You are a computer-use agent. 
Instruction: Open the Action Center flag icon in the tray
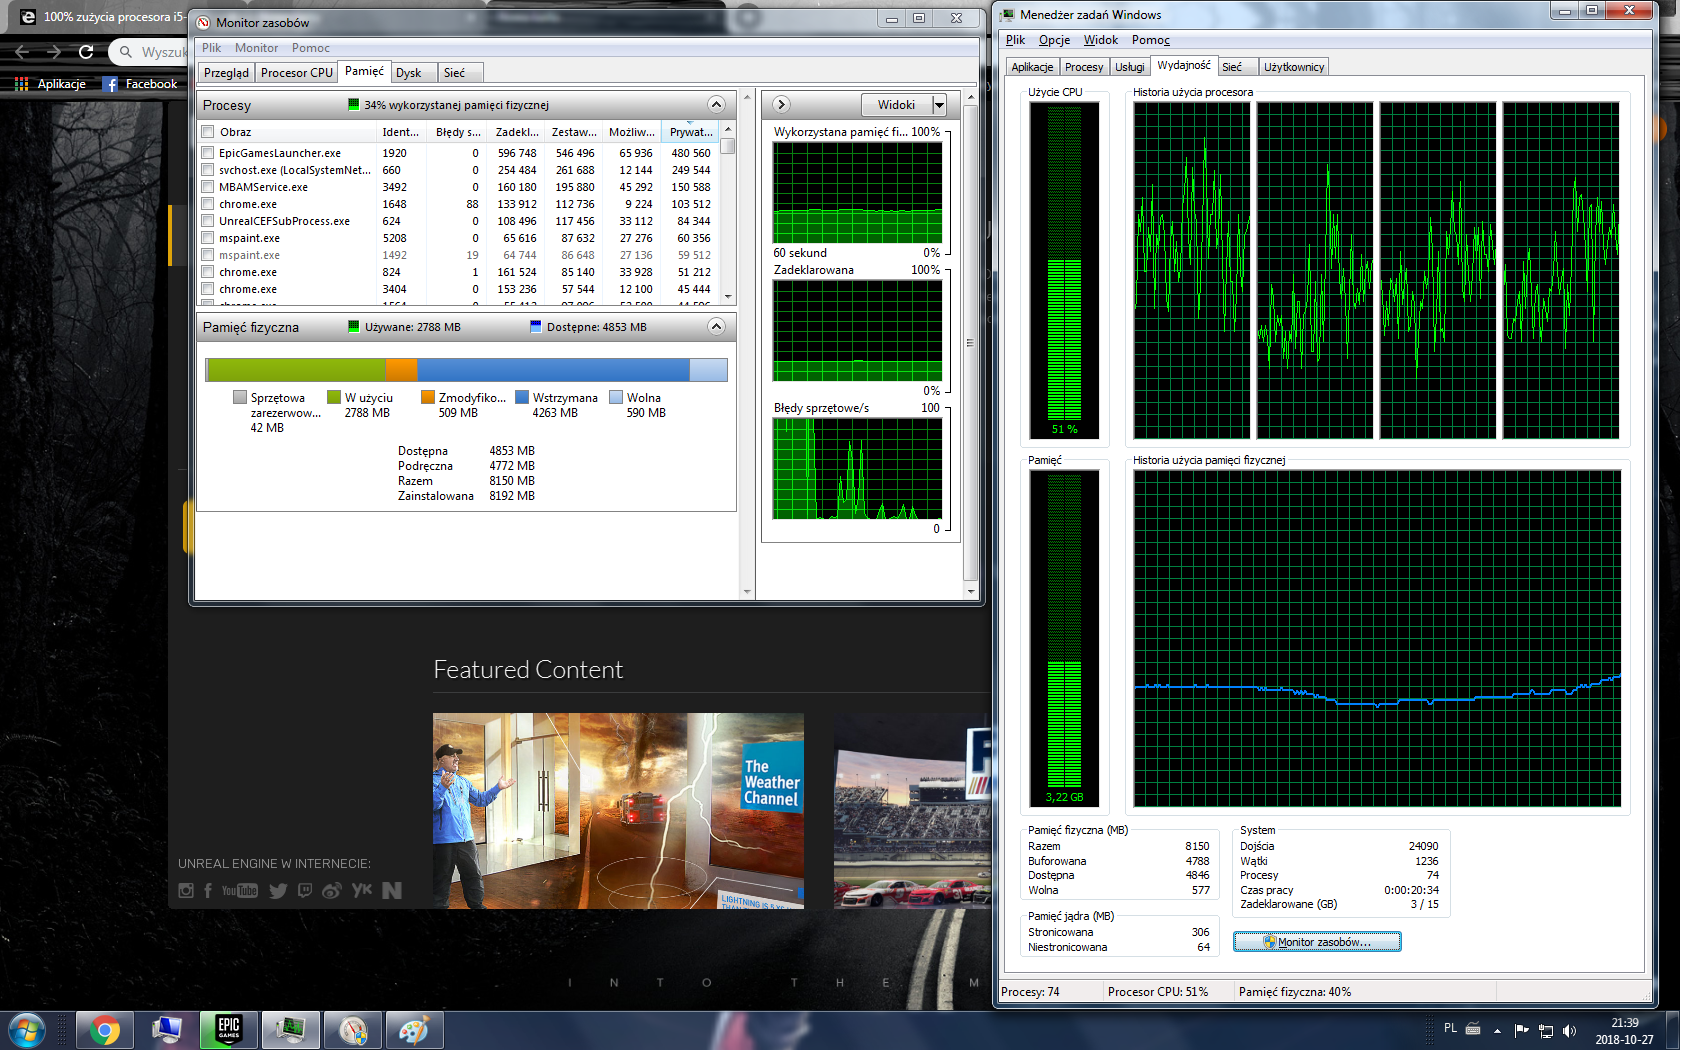[x=1522, y=1031]
